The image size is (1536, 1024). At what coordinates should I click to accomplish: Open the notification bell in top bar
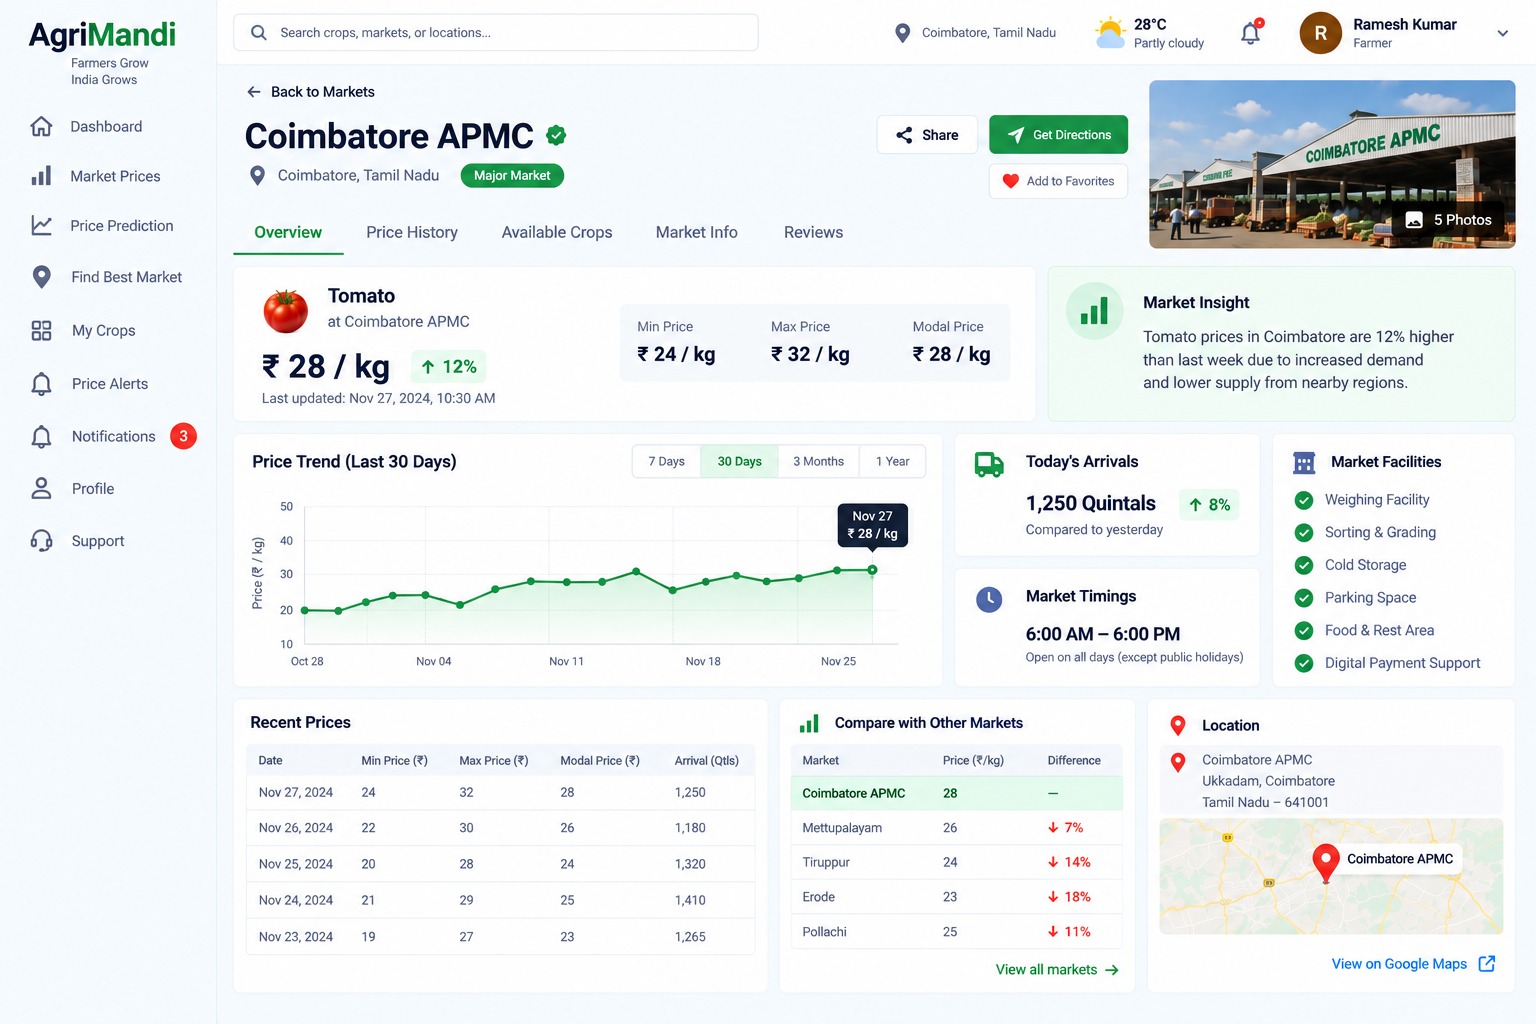click(1251, 32)
